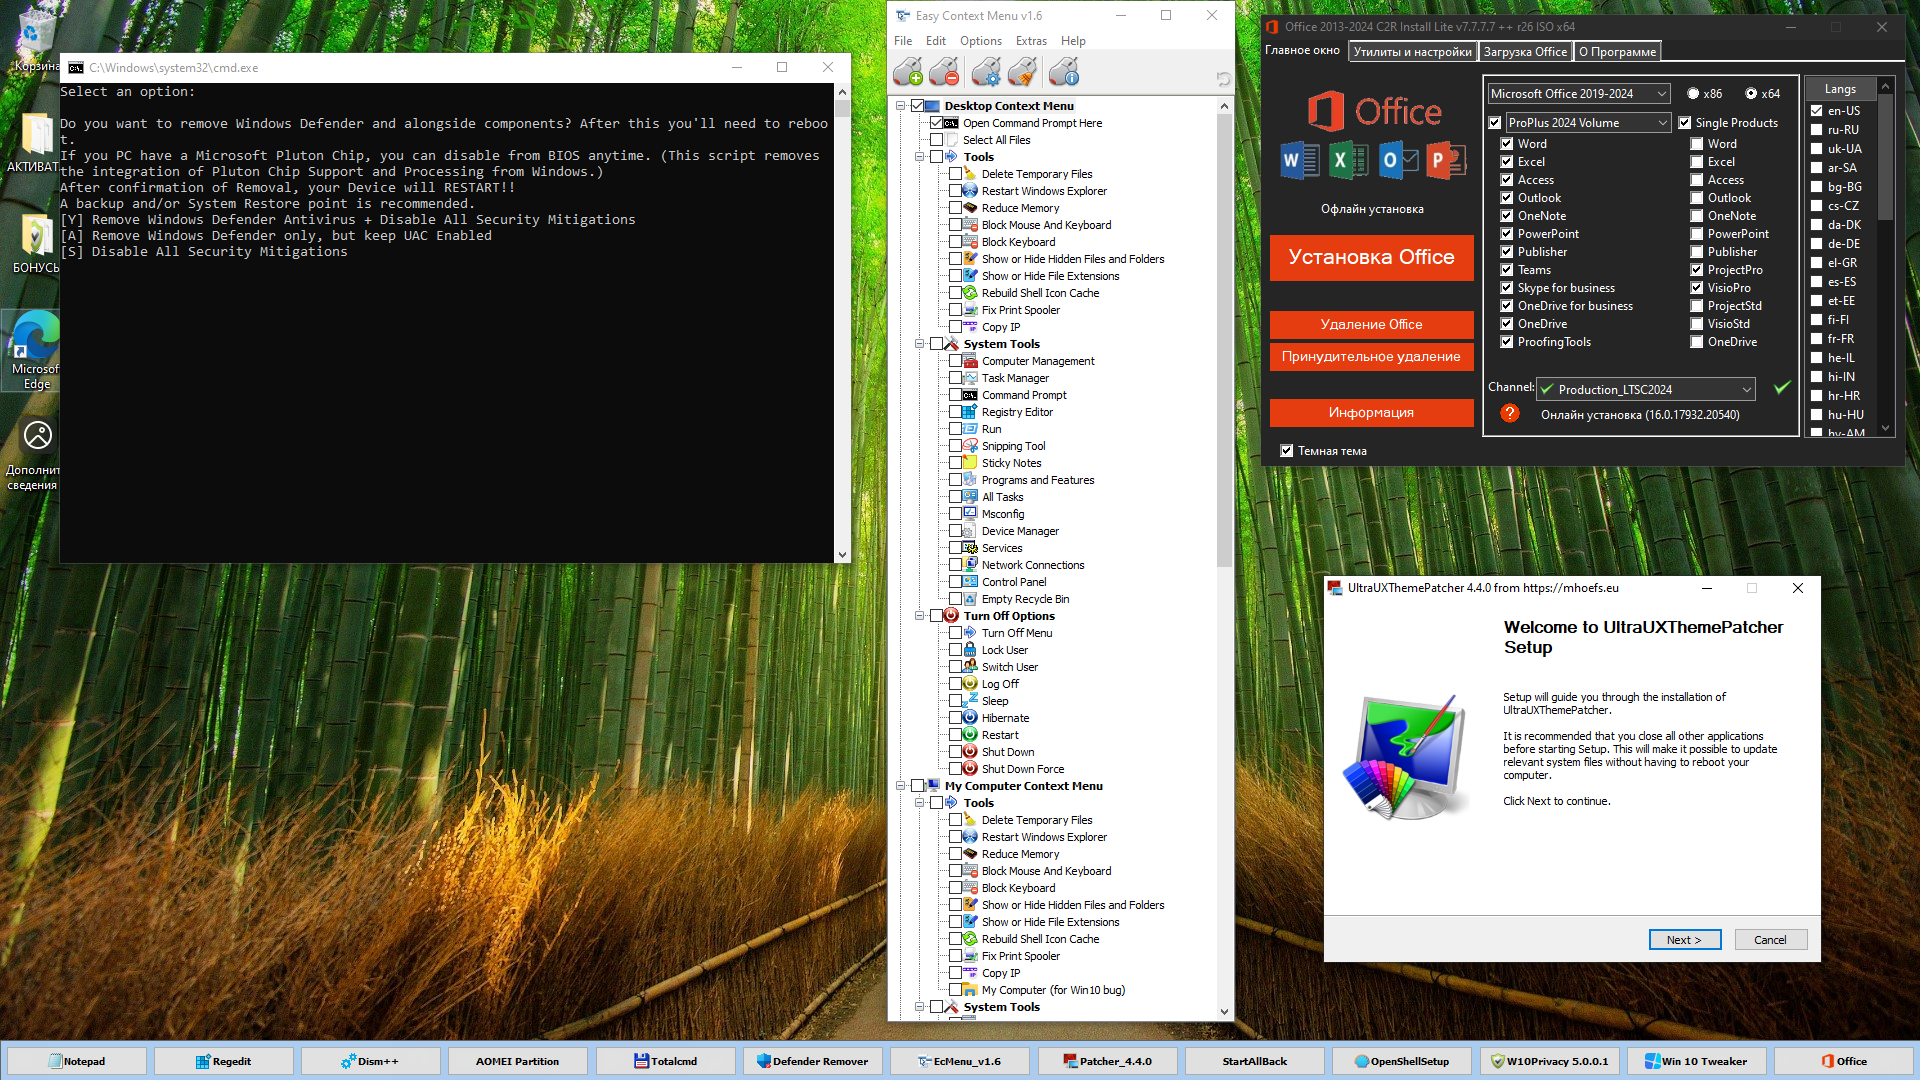Uncheck Teams in ProPlus product list
1920x1080 pixels.
(1507, 270)
